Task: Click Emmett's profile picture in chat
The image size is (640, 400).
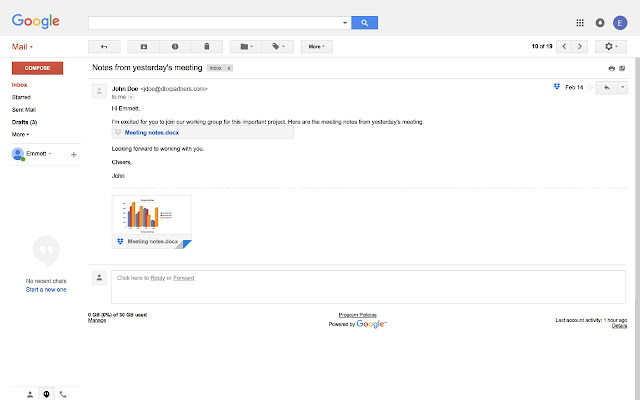Action: click(x=18, y=154)
